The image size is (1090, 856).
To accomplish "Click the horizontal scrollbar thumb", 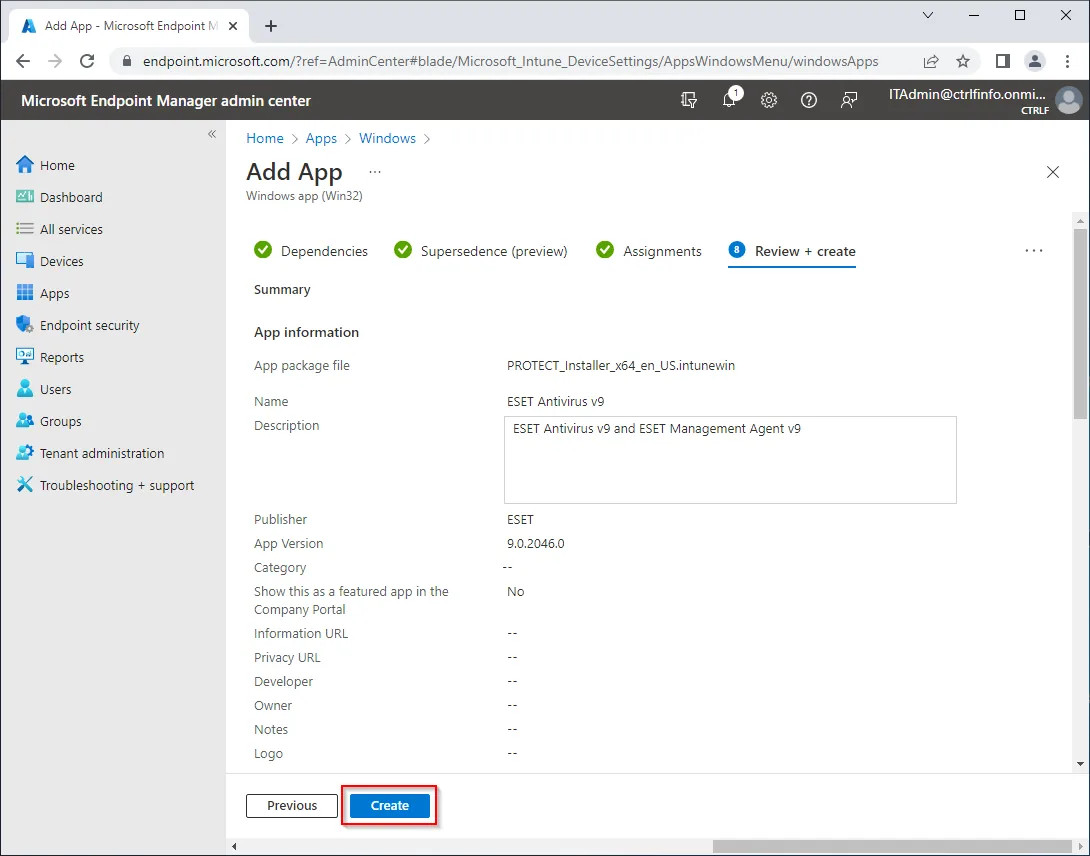I will pos(892,846).
